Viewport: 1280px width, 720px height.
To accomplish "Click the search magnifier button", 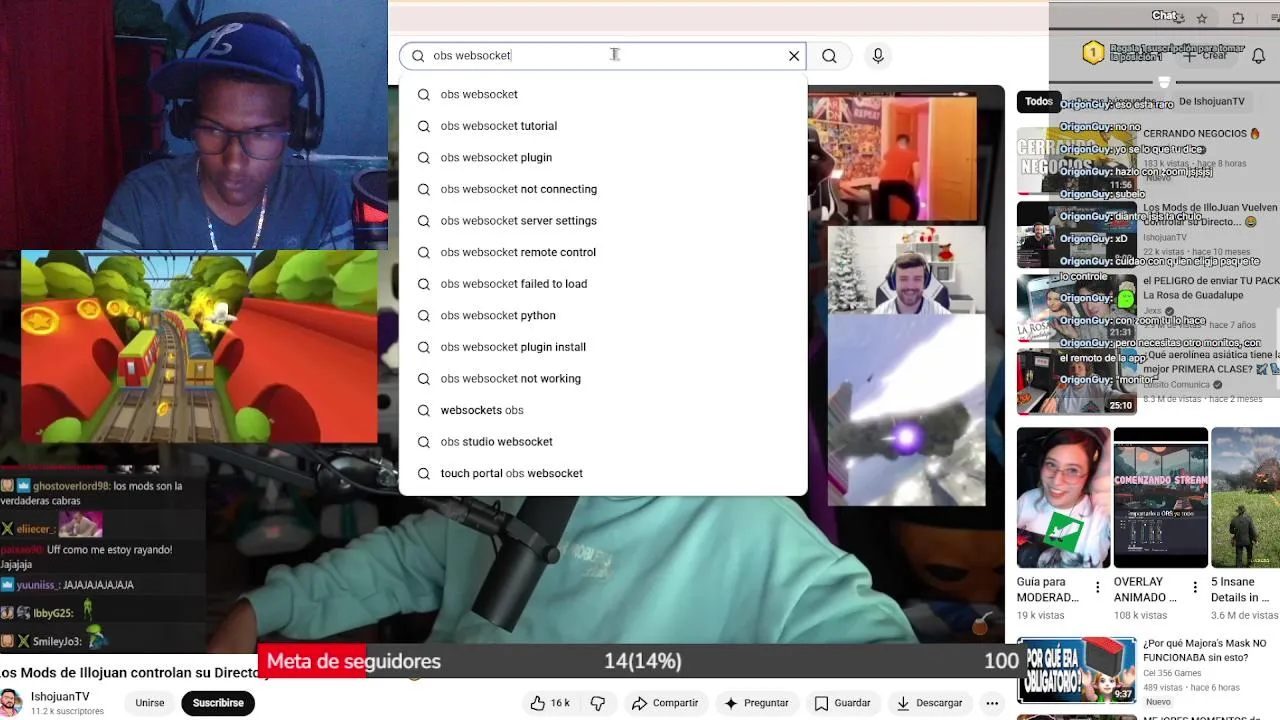I will (829, 56).
